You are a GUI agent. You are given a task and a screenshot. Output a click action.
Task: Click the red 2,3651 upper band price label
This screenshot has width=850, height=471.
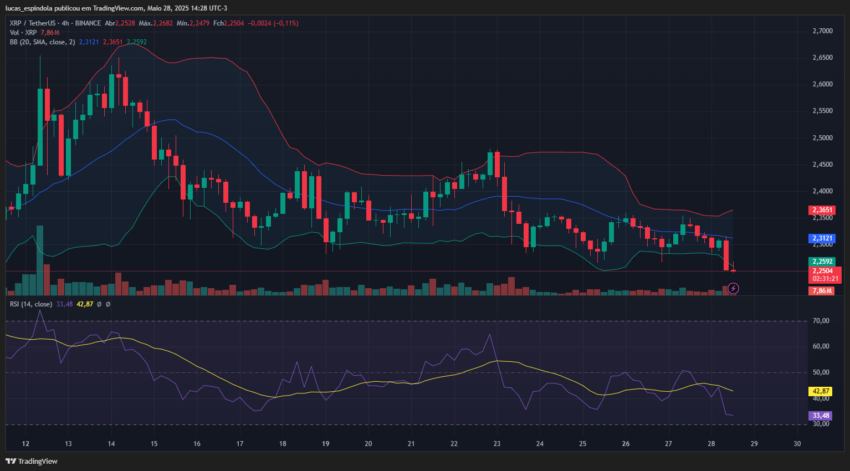(822, 210)
